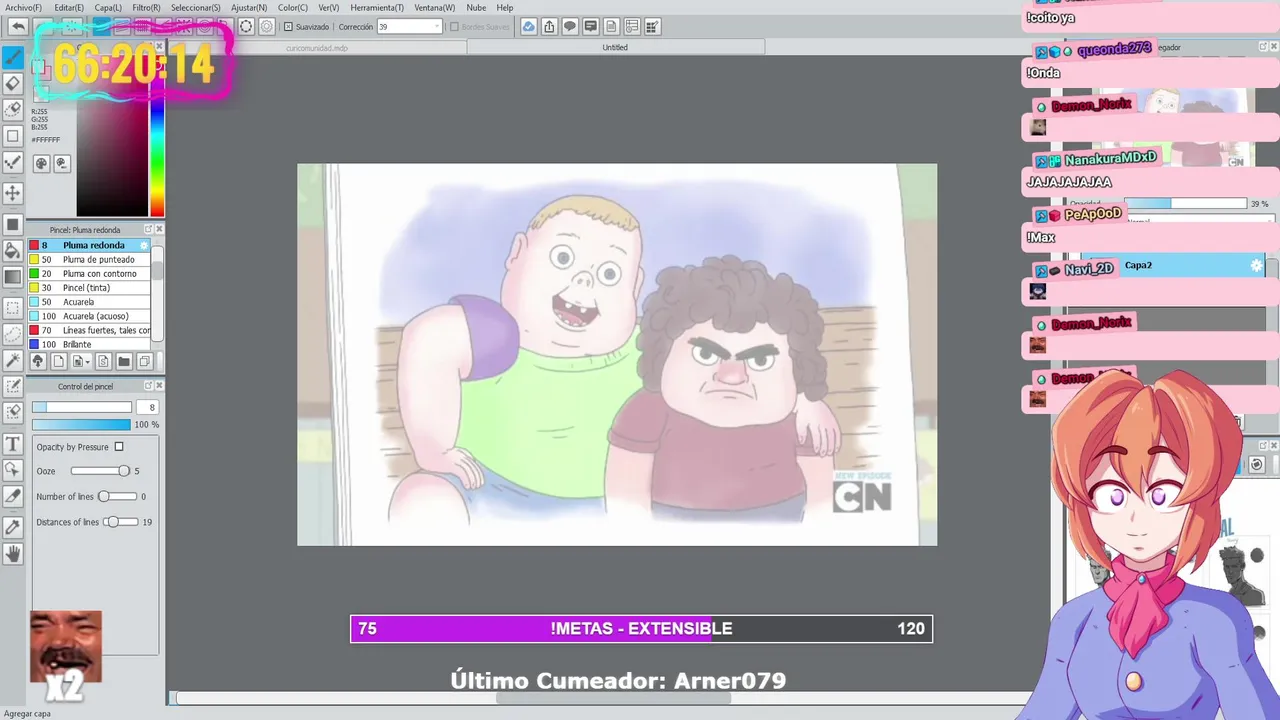This screenshot has width=1280, height=720.
Task: Adjust the brush size slider
Action: point(81,407)
